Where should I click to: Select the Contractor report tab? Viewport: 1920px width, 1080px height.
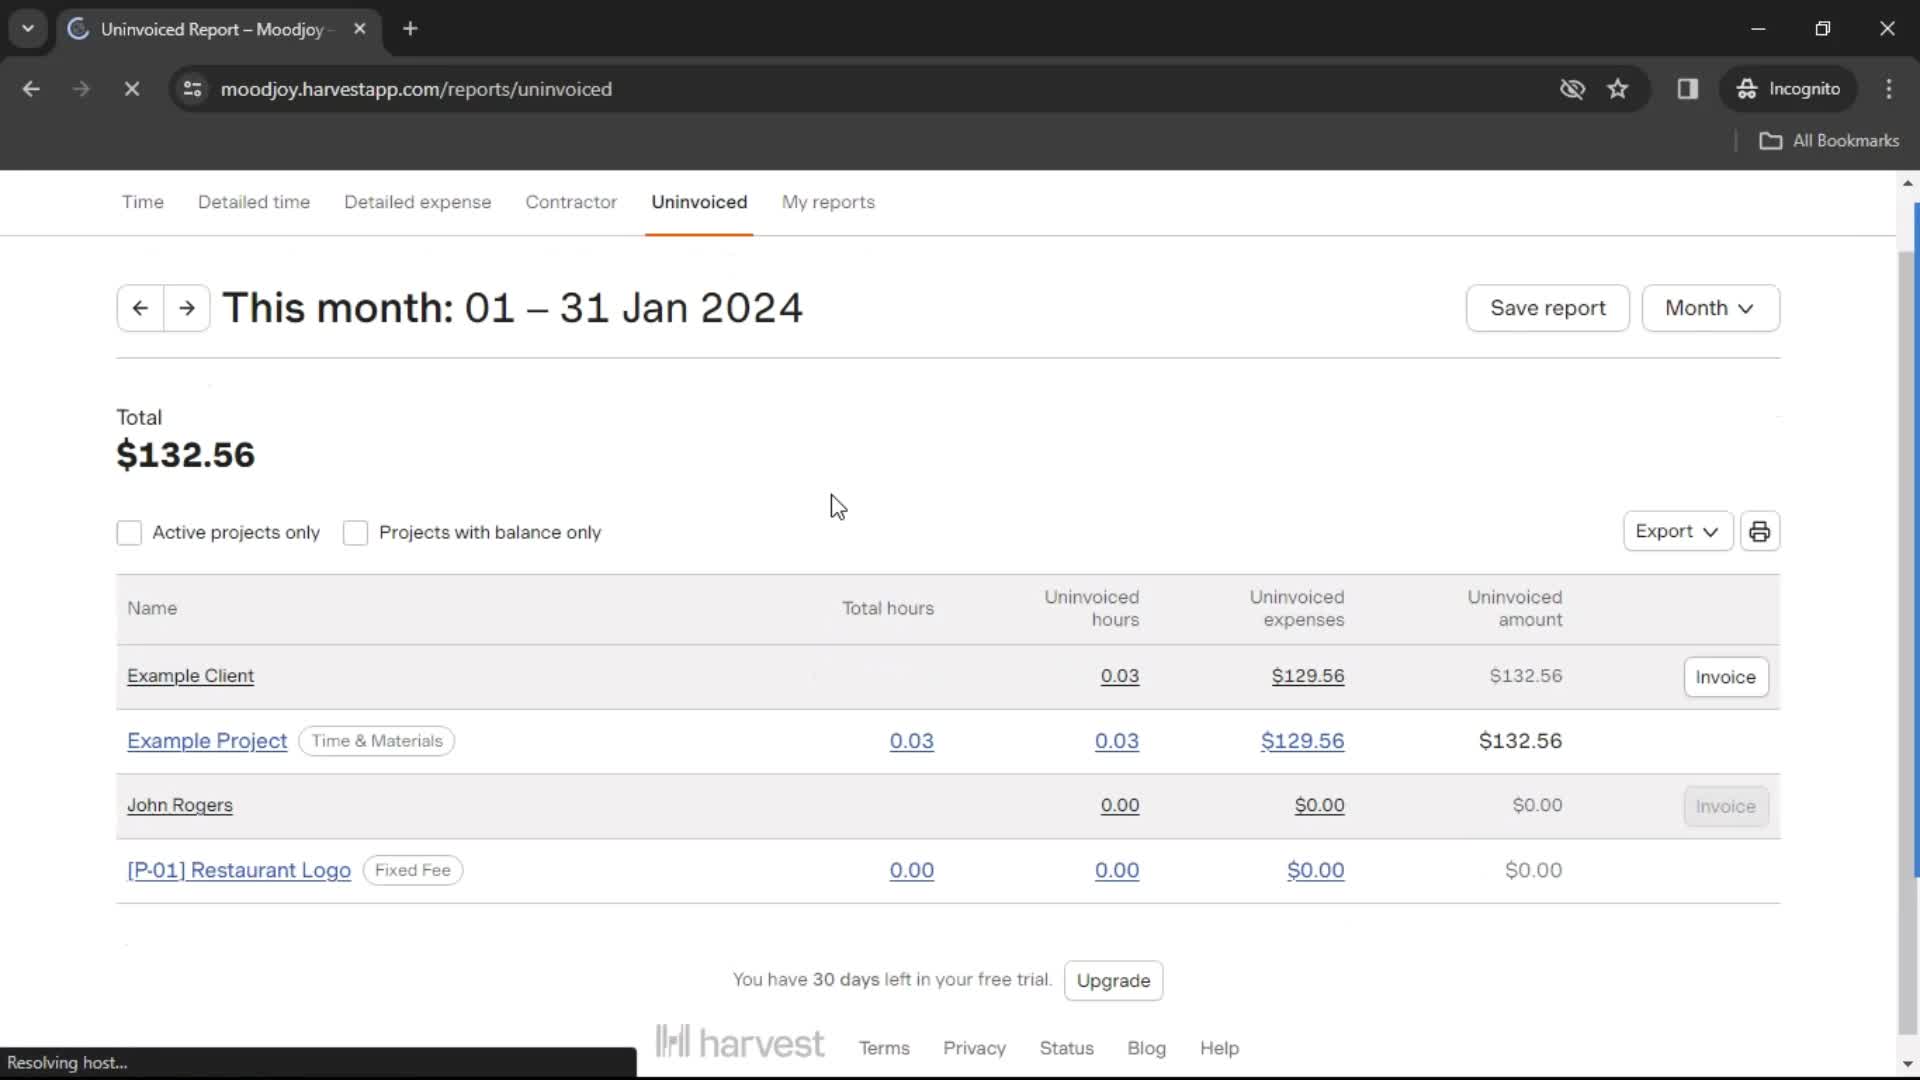coord(571,202)
